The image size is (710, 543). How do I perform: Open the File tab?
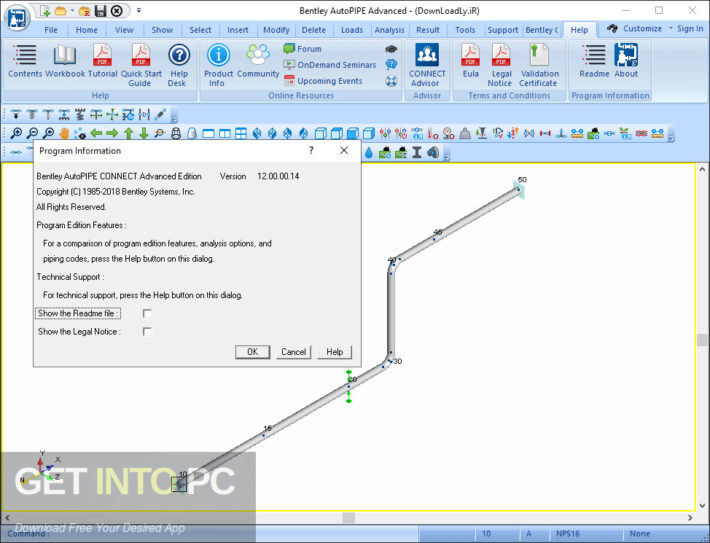pyautogui.click(x=51, y=30)
